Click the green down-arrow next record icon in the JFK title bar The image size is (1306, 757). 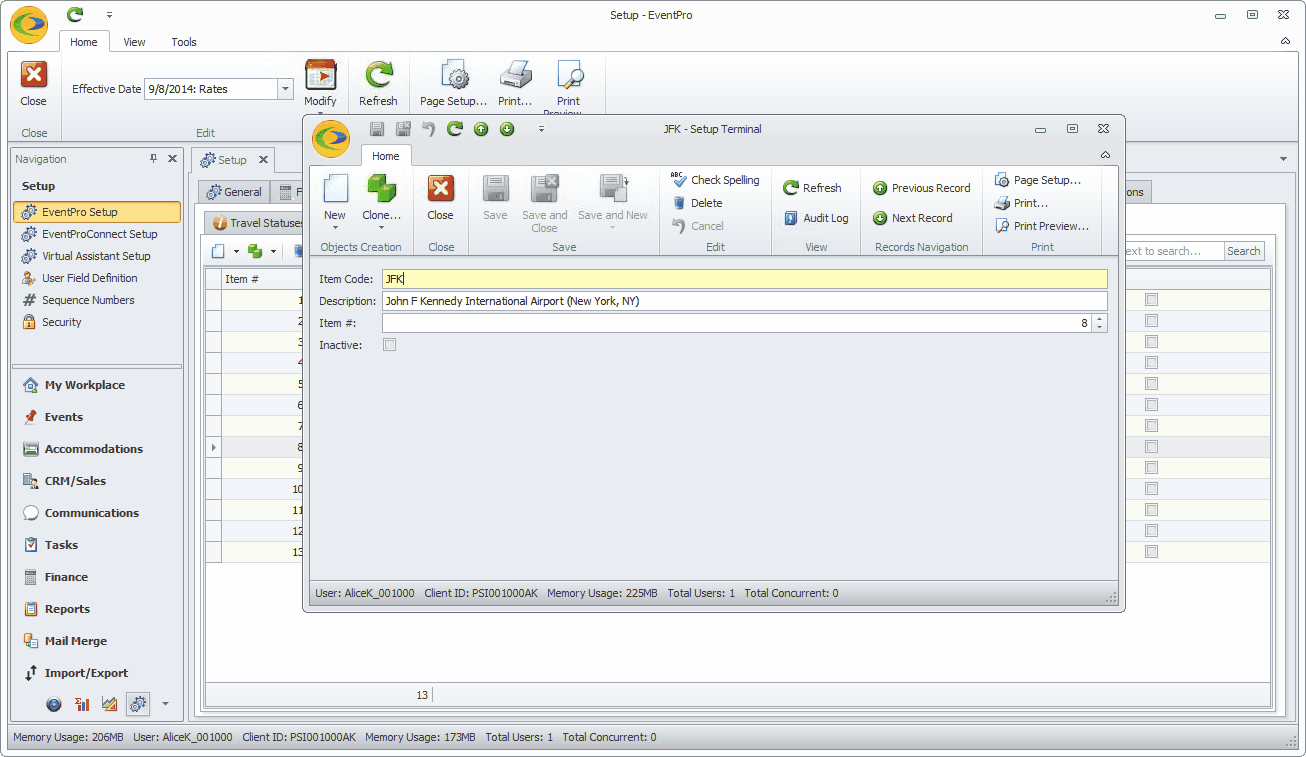[507, 129]
